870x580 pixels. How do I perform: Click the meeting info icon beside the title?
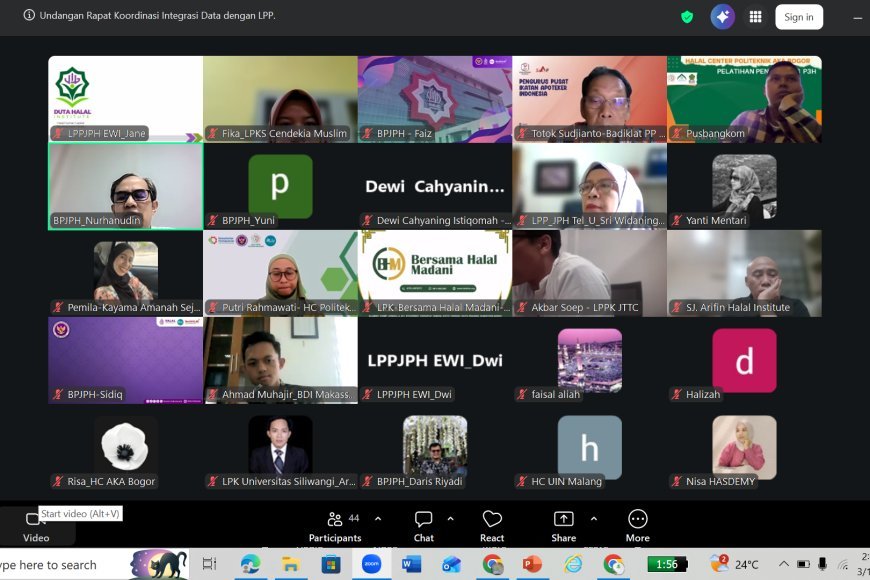pos(29,16)
